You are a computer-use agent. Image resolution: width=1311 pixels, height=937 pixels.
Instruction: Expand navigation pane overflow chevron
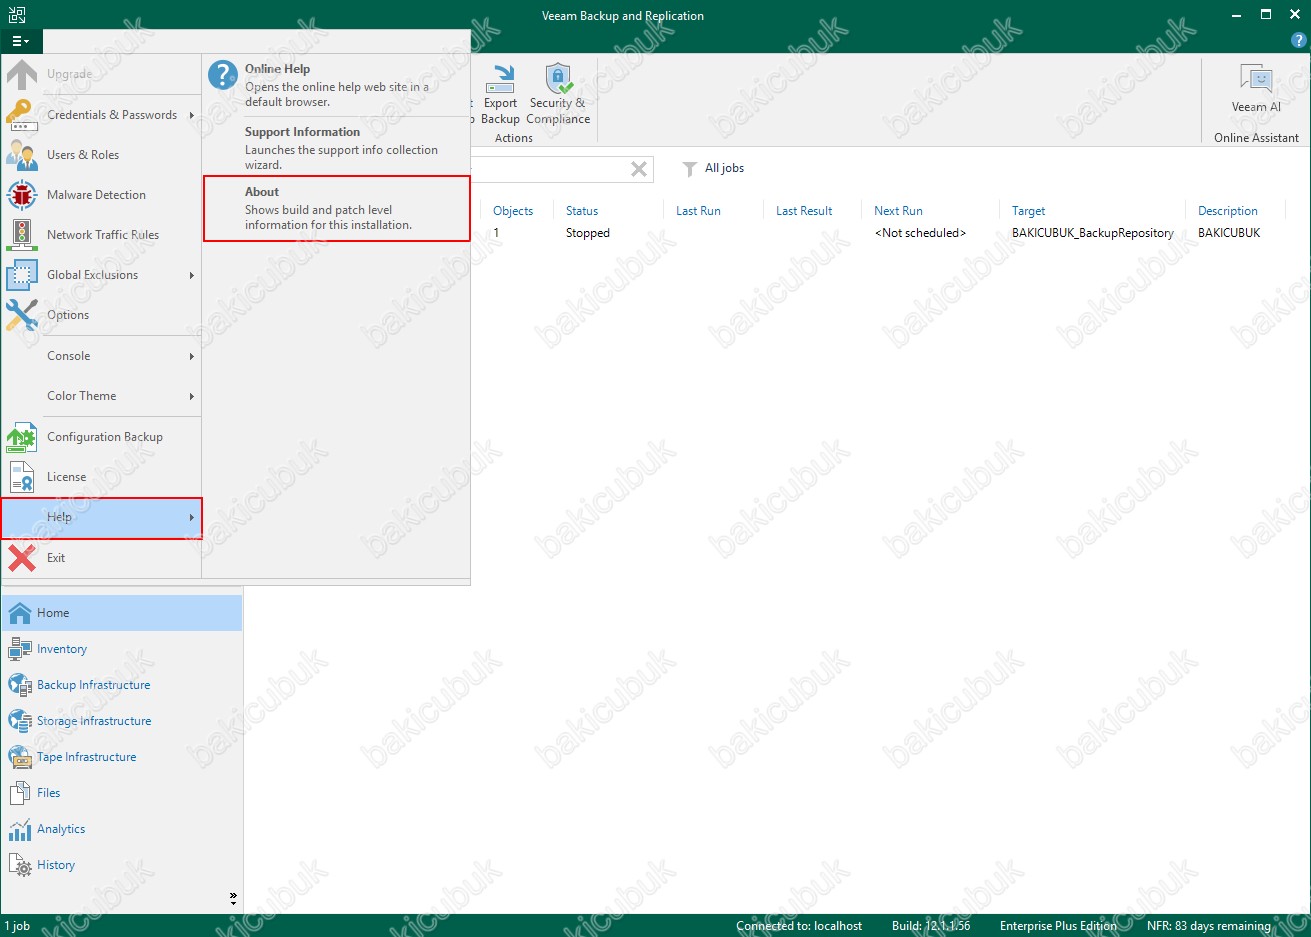[233, 898]
